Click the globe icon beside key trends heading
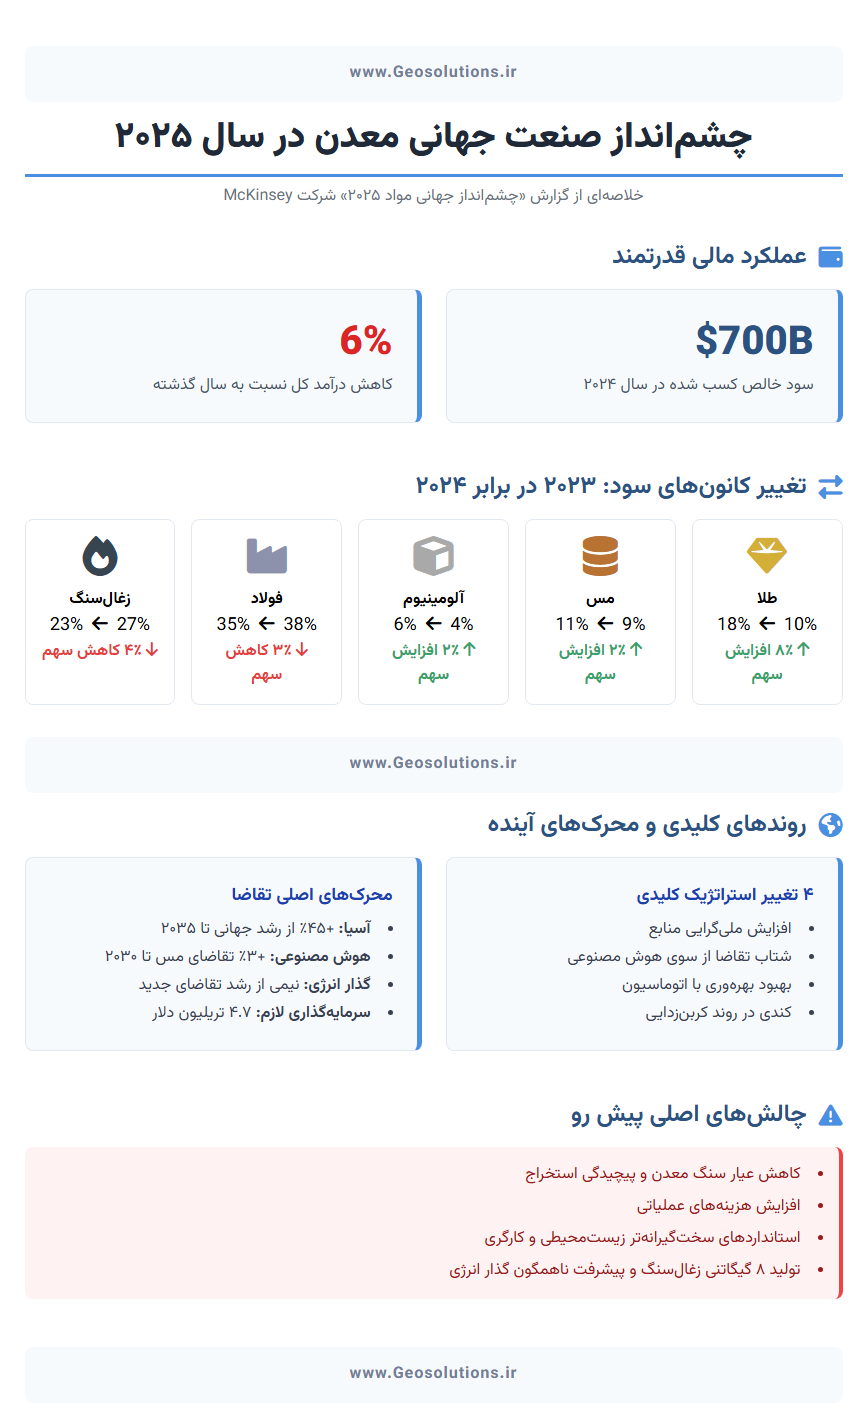 830,825
